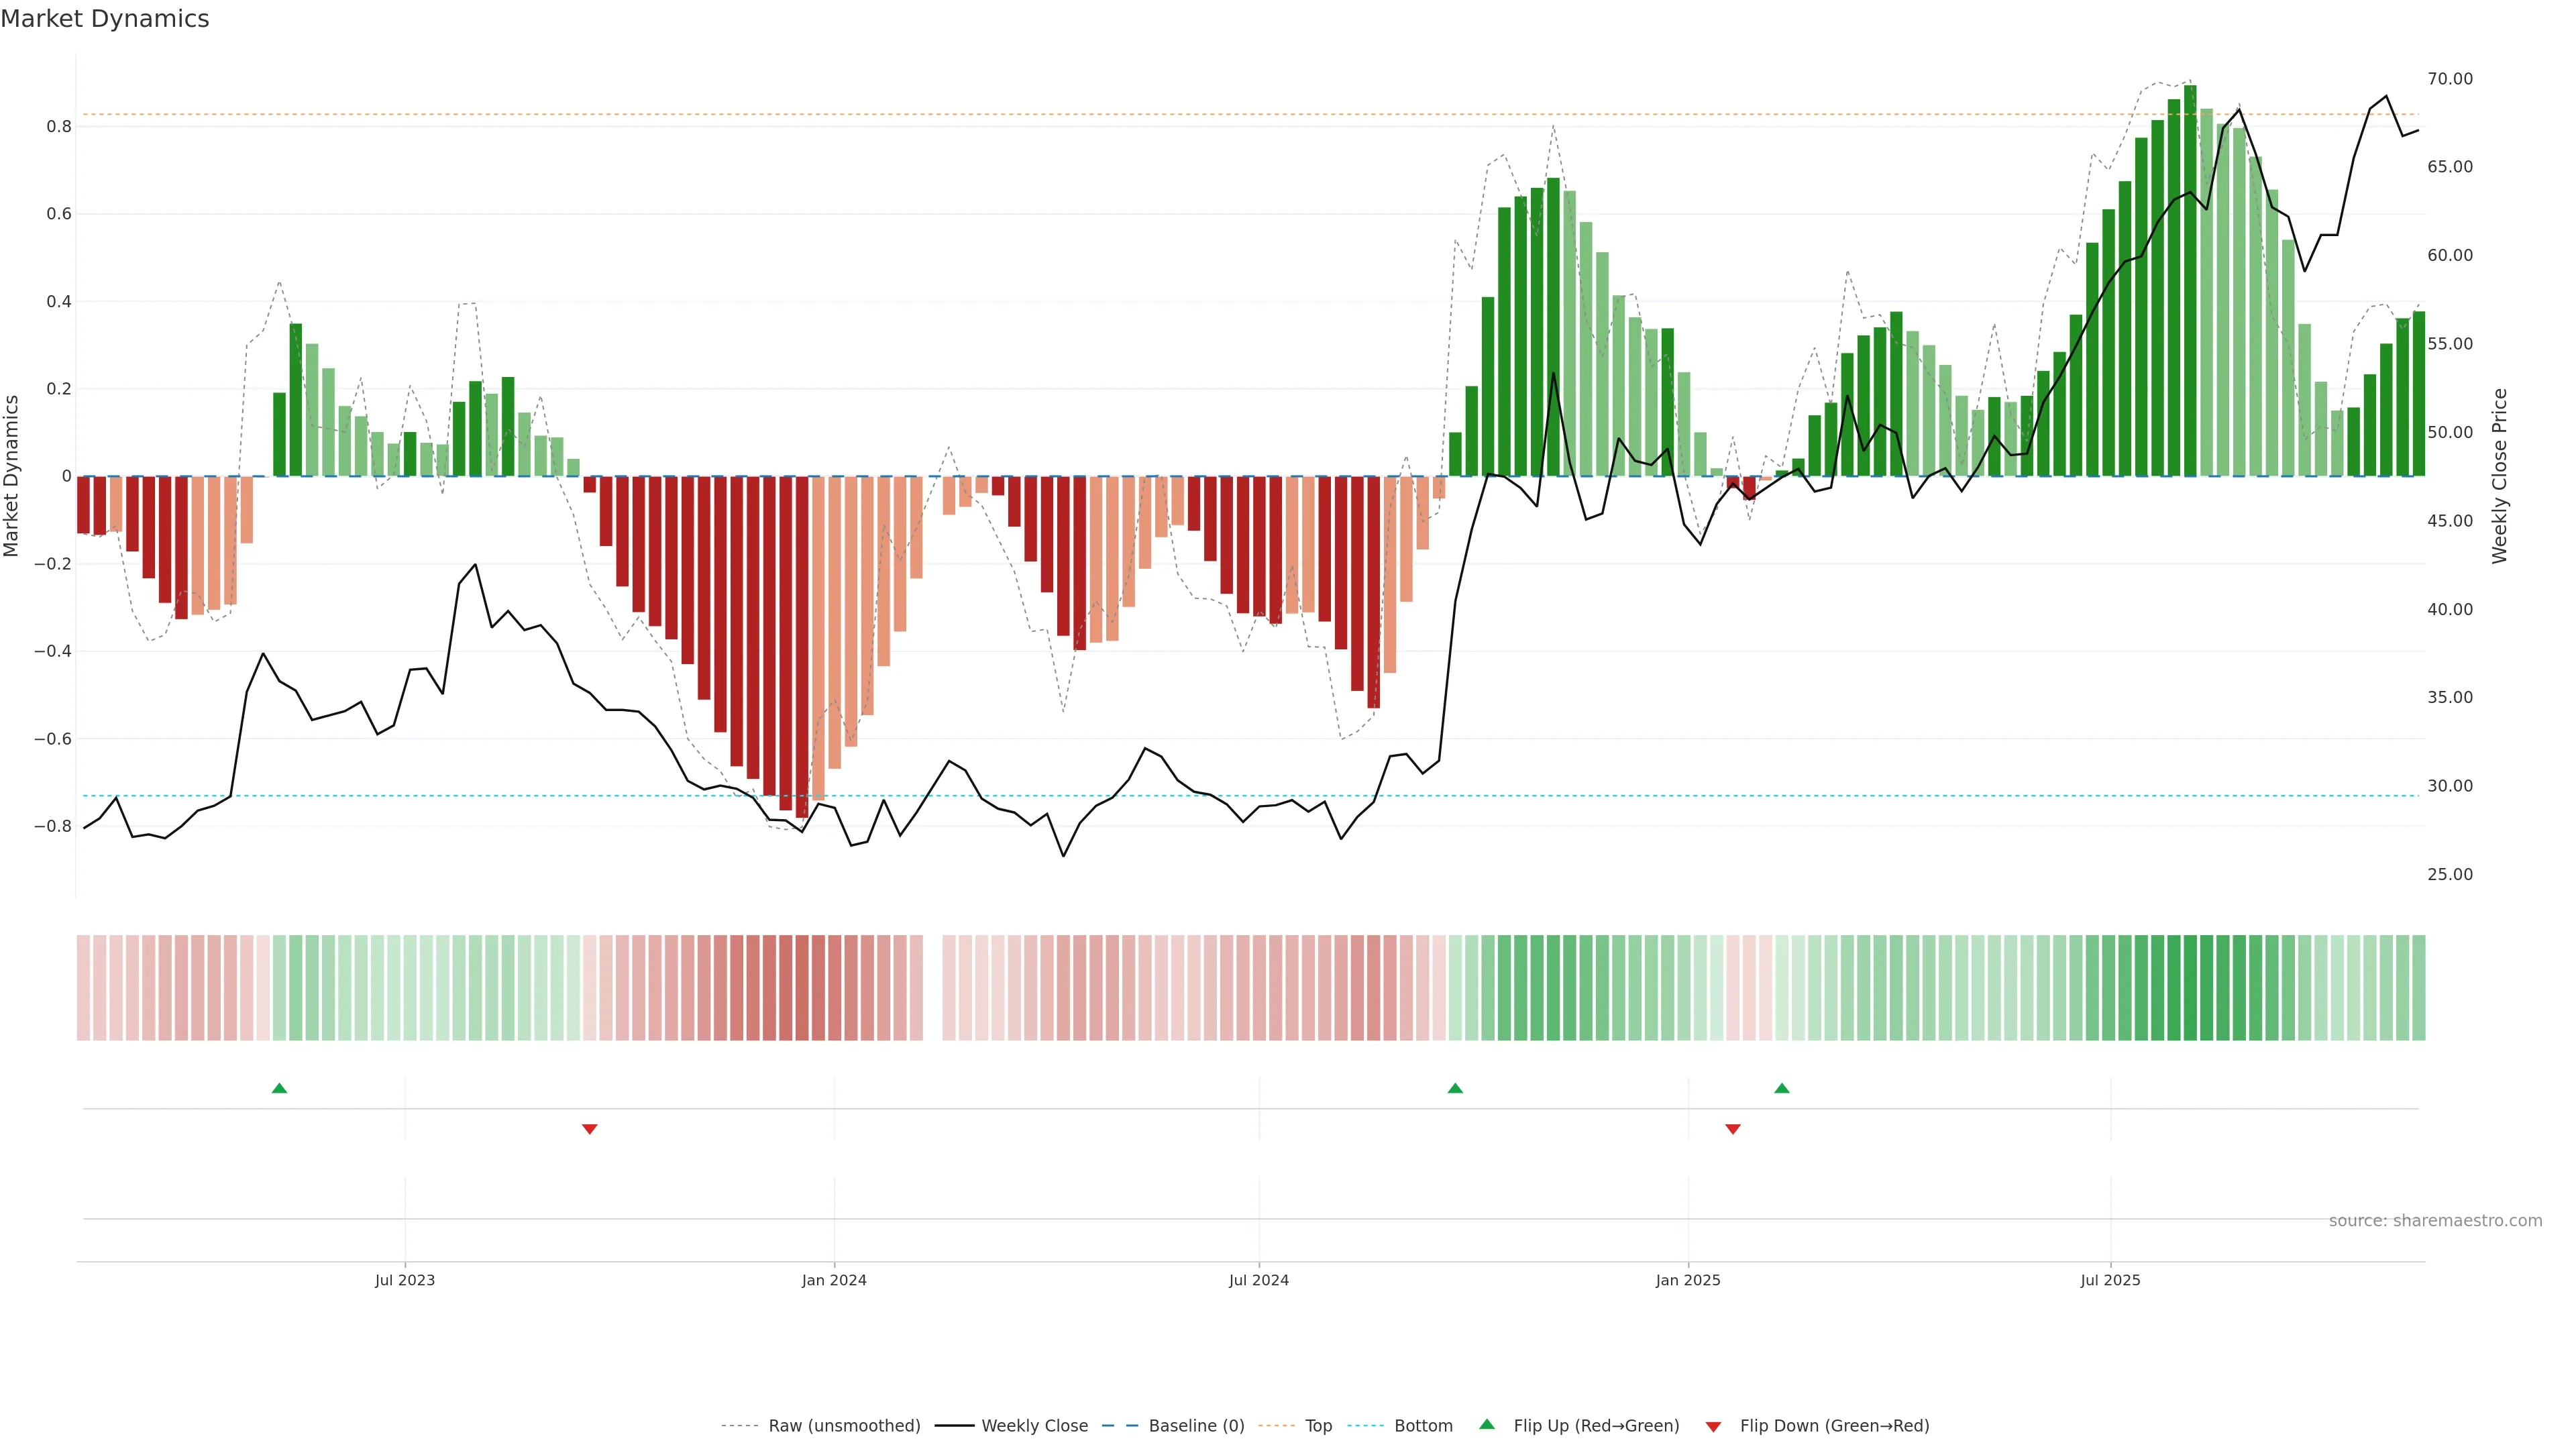This screenshot has width=2576, height=1449.
Task: Toggle the Baseline (0) legend entry
Action: [1196, 1426]
